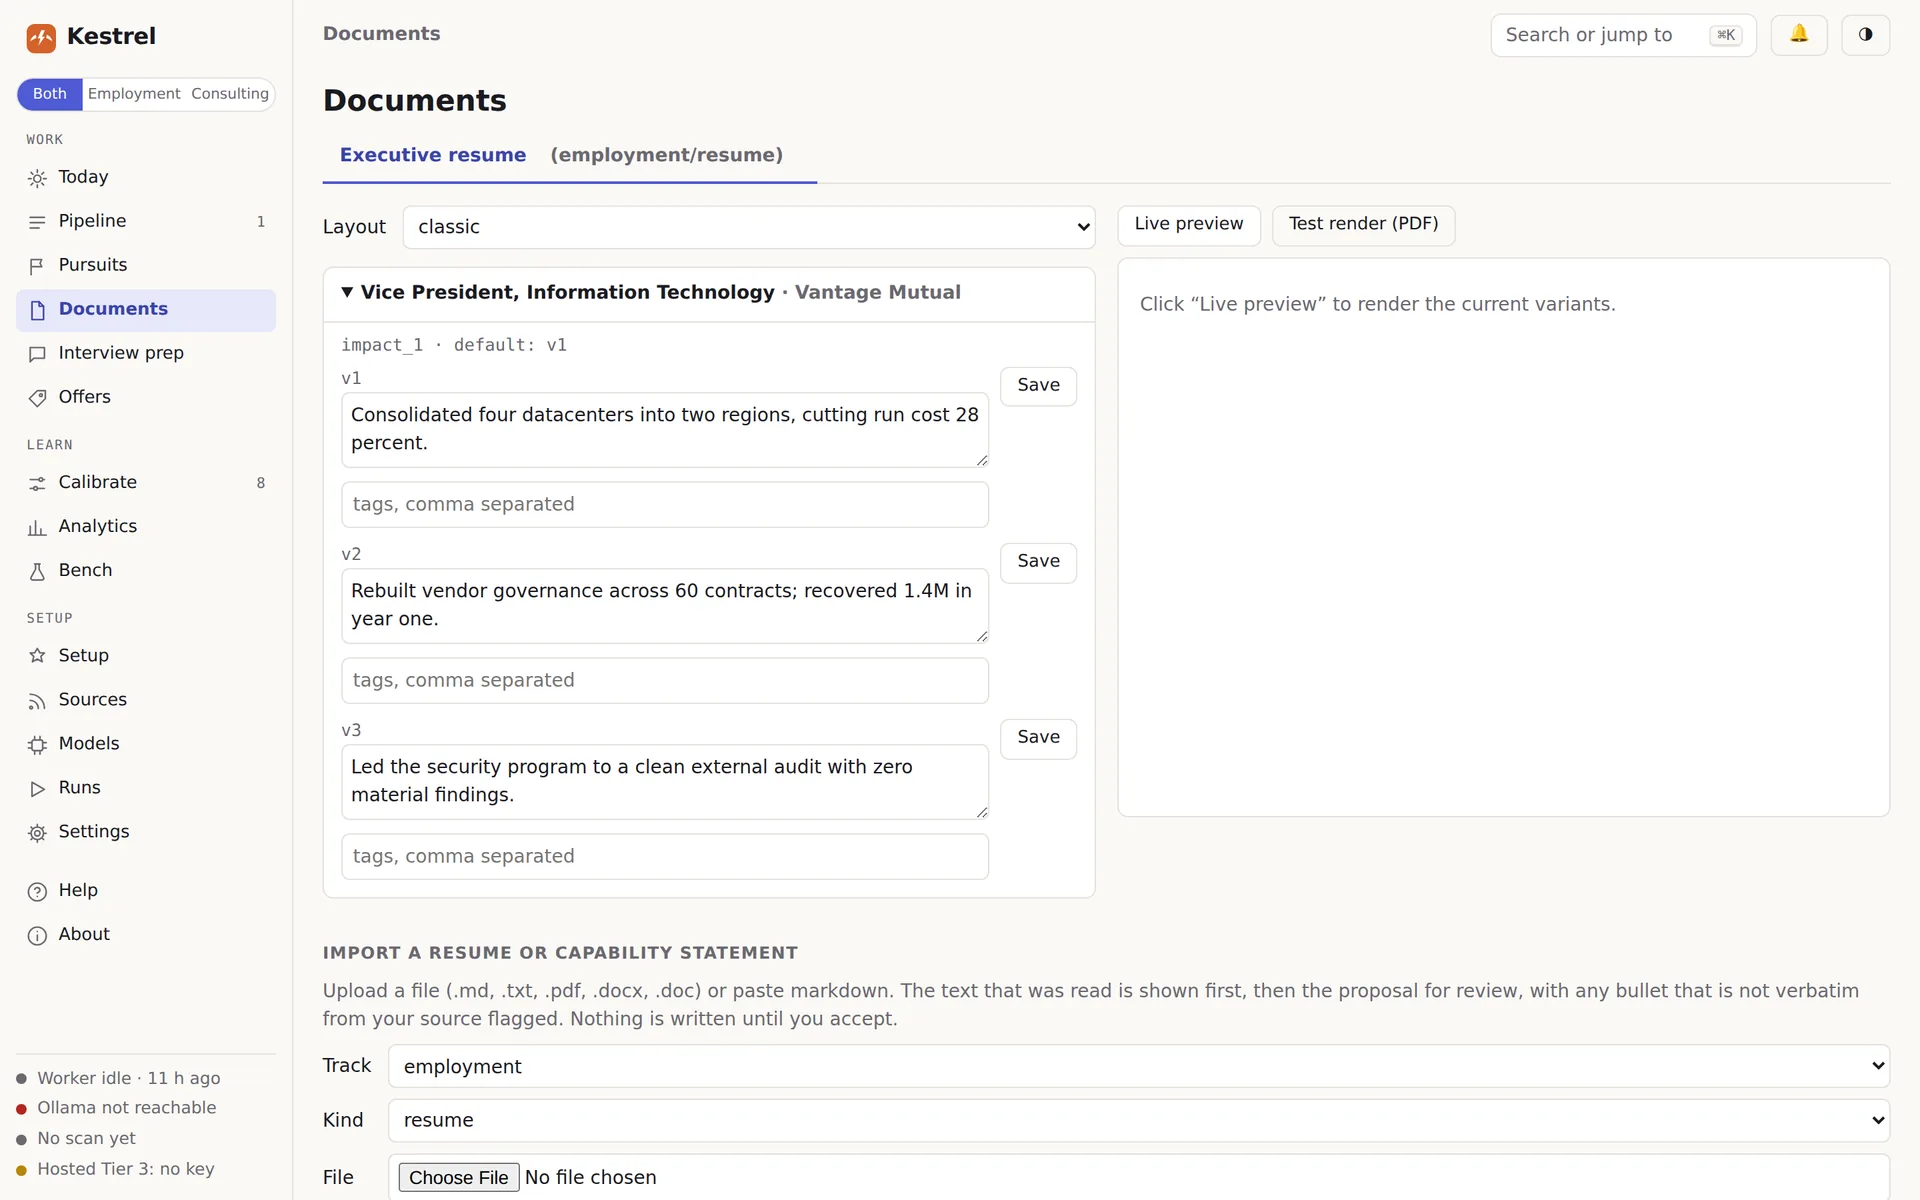Click the v1 datacenters text area
This screenshot has width=1920, height=1200.
coord(665,430)
